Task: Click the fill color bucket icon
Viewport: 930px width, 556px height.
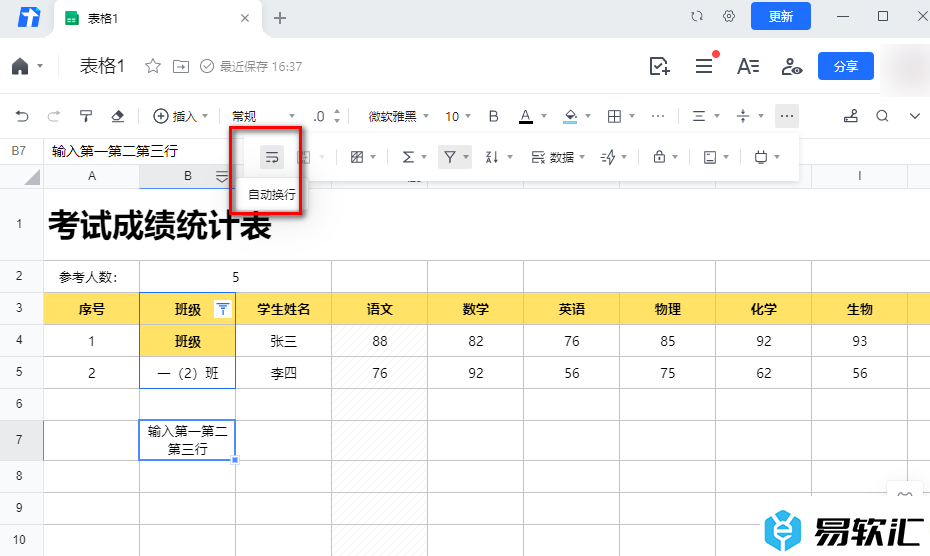Action: (570, 116)
